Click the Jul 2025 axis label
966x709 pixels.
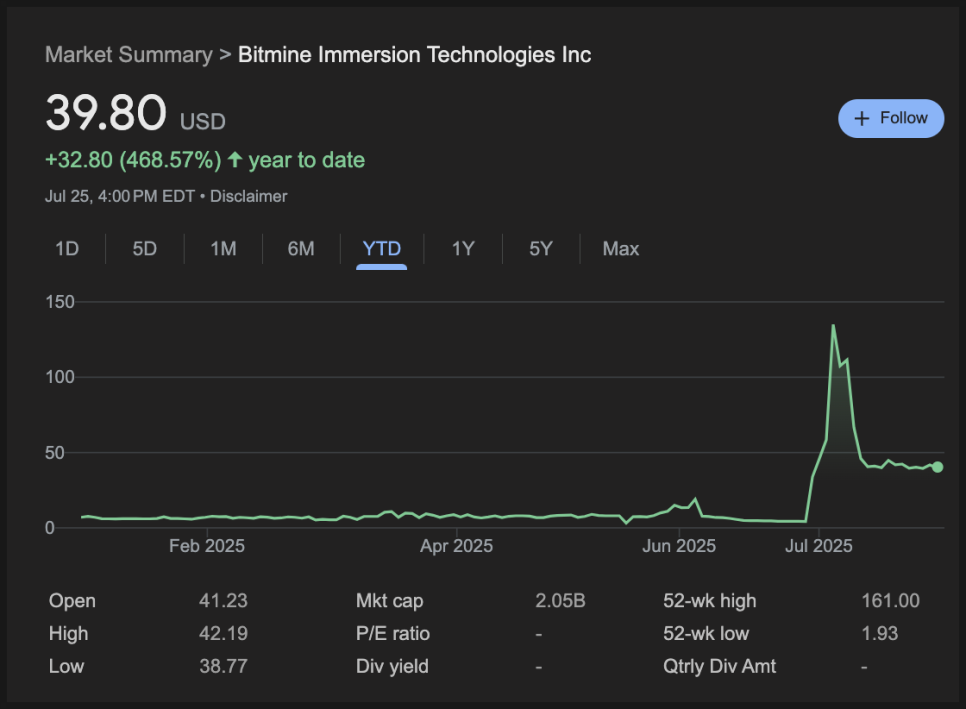(x=819, y=546)
